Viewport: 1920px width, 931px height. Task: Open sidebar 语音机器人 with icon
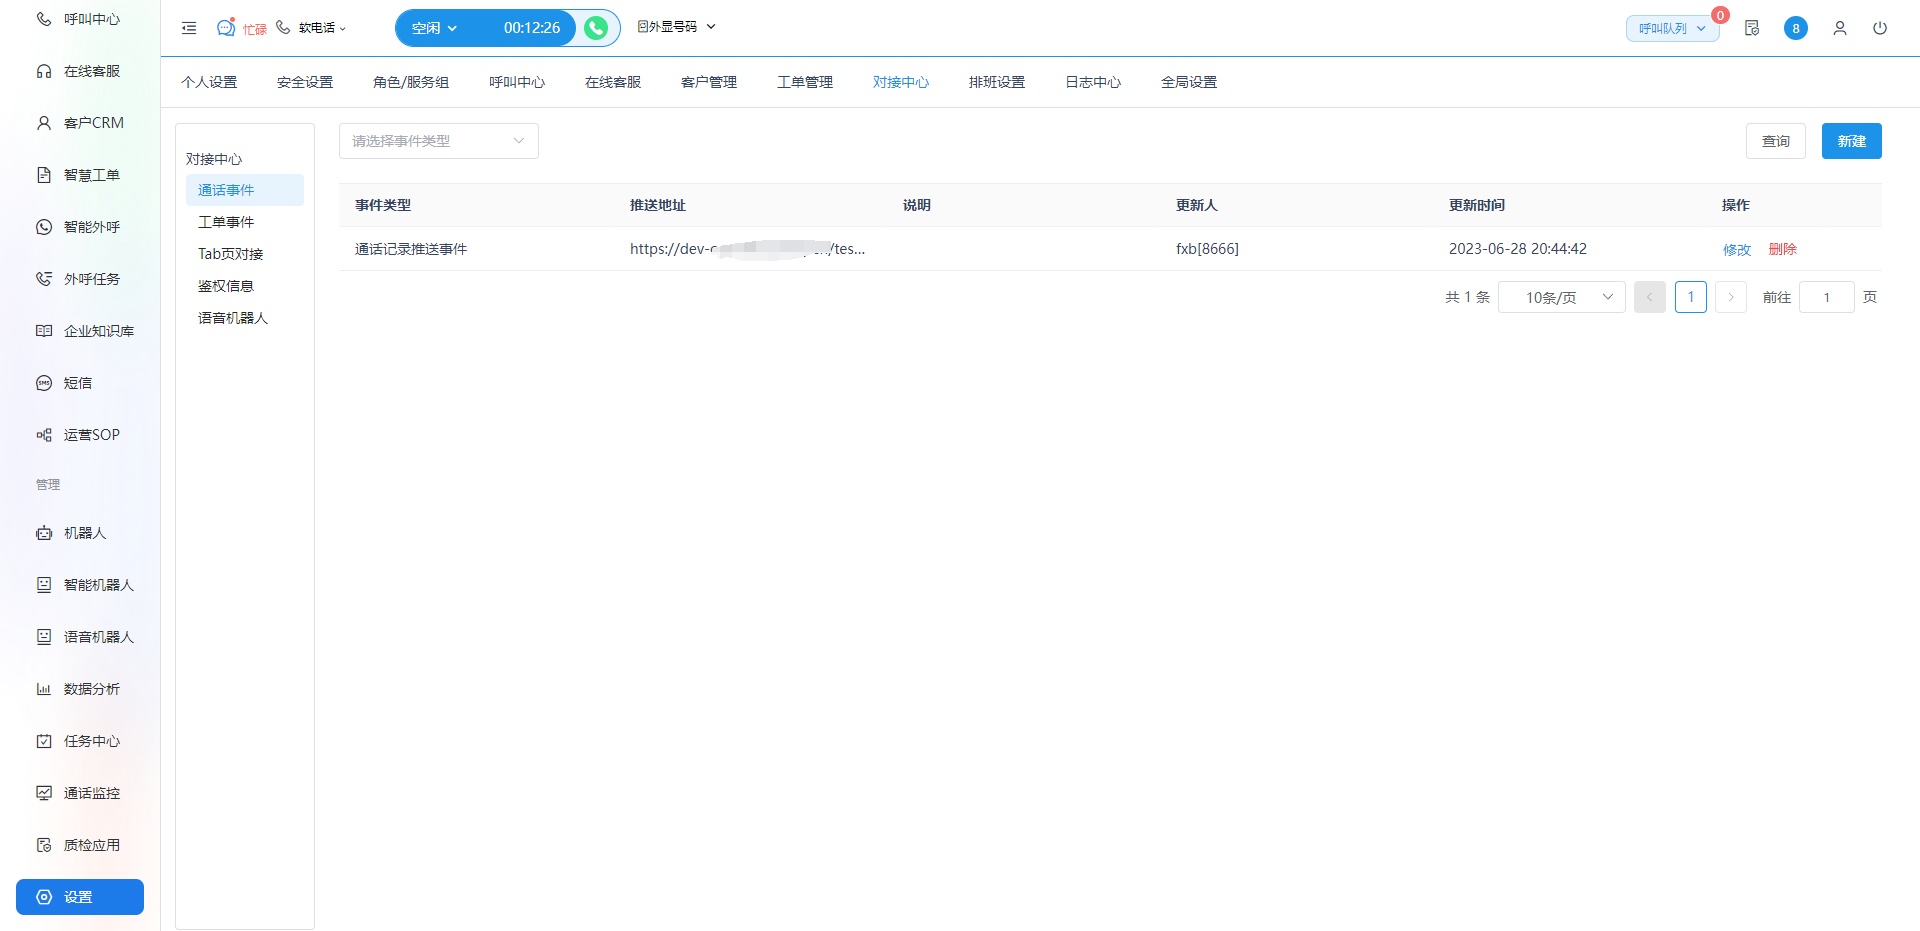80,637
